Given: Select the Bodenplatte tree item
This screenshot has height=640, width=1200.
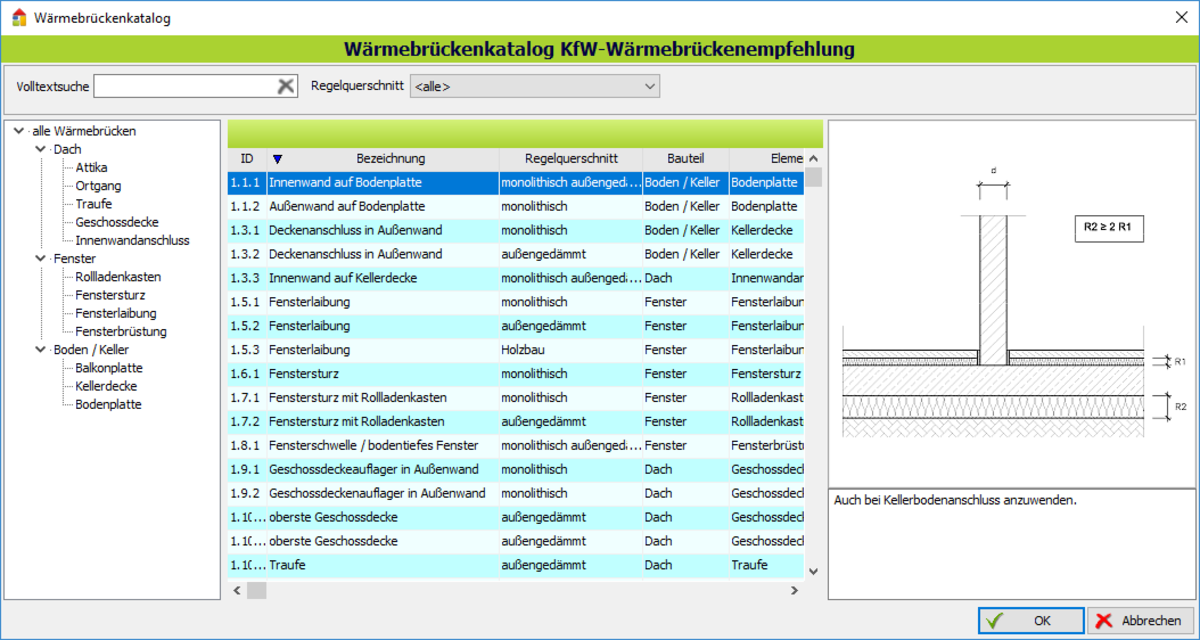Looking at the screenshot, I should (x=108, y=404).
